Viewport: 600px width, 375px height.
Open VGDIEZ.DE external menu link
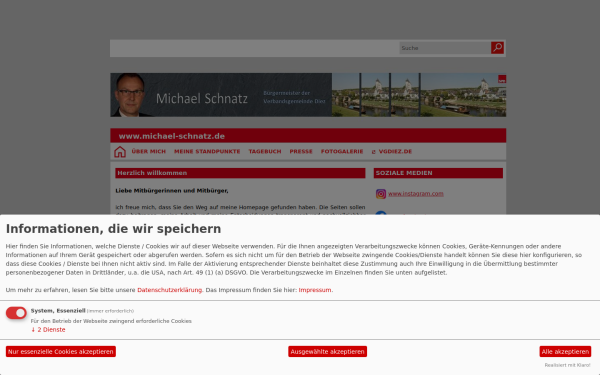point(392,152)
